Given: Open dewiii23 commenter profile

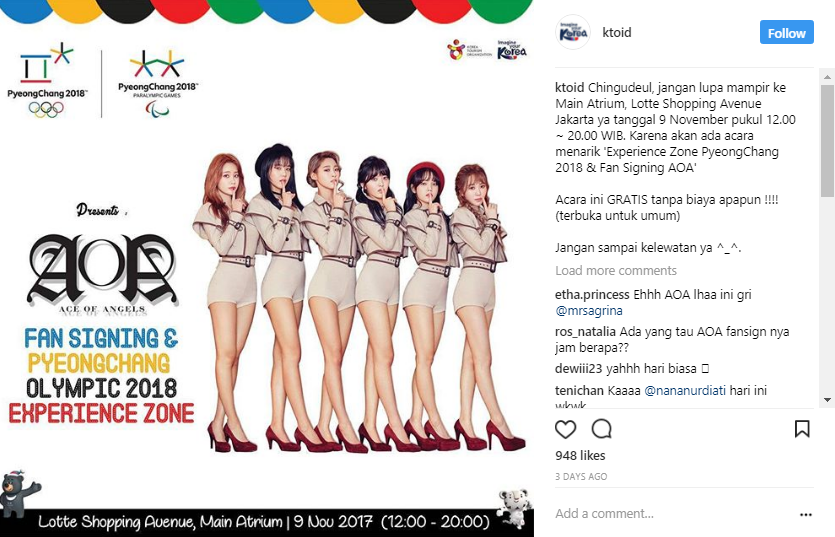Looking at the screenshot, I should (x=579, y=369).
